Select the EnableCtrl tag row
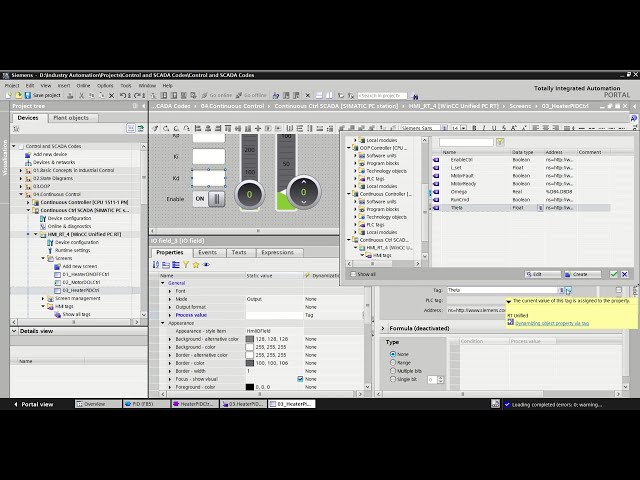640x480 pixels. point(521,160)
